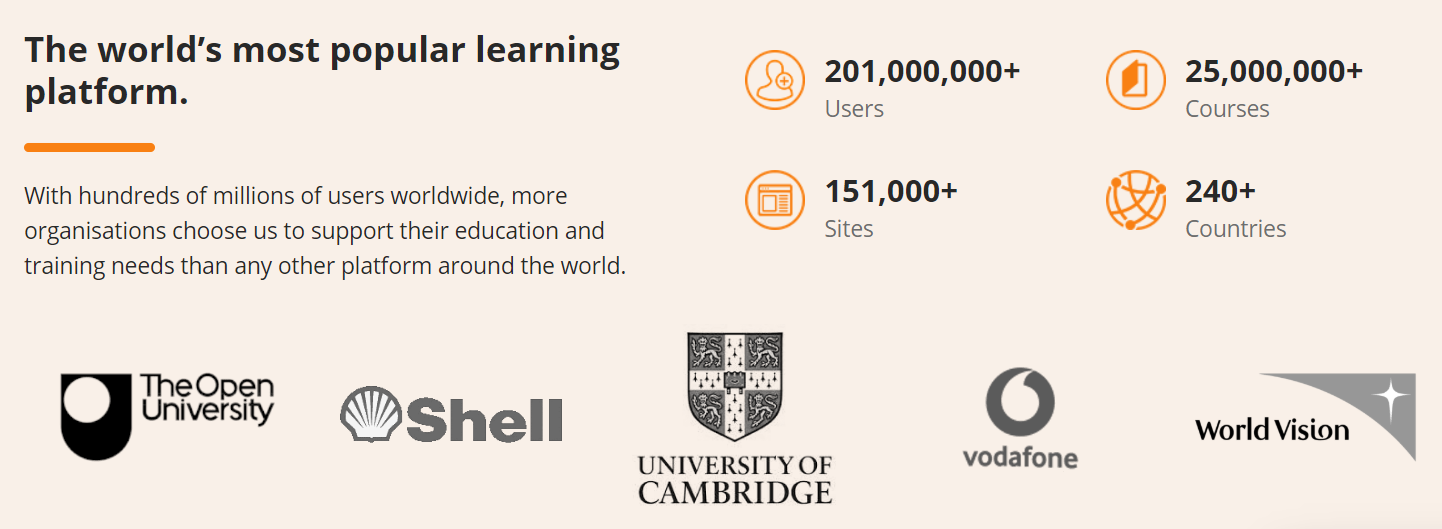Click the Countries globe network icon
Viewport: 1442px width, 529px height.
point(1136,200)
